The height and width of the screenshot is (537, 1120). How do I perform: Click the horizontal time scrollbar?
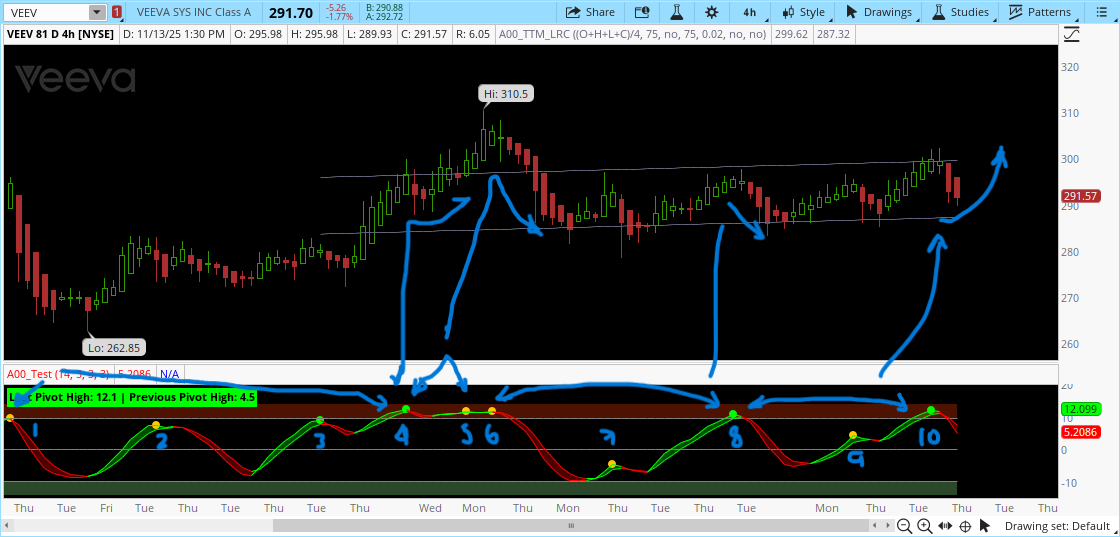click(570, 526)
